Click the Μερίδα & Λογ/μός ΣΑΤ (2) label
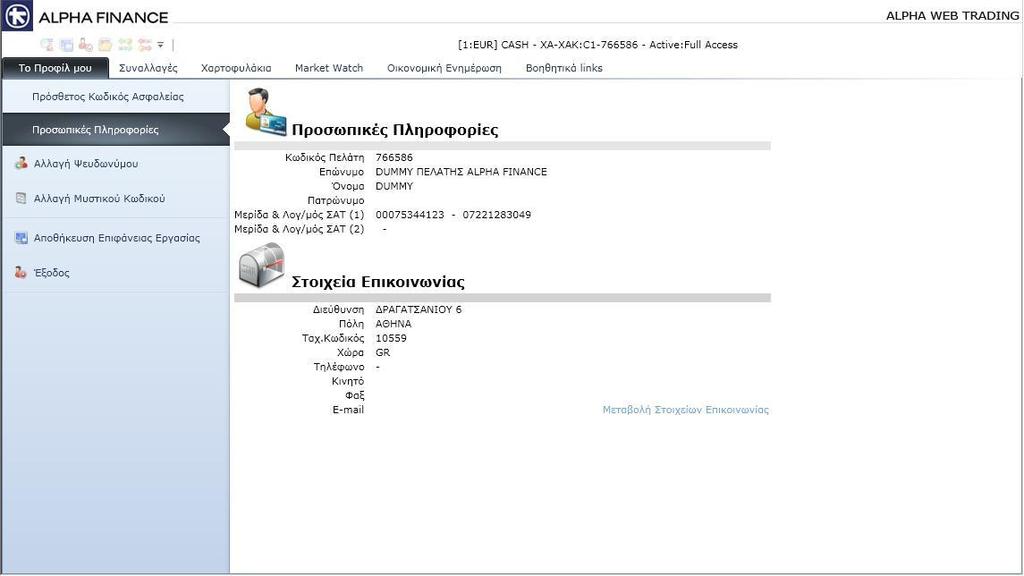This screenshot has width=1024, height=576. click(299, 229)
